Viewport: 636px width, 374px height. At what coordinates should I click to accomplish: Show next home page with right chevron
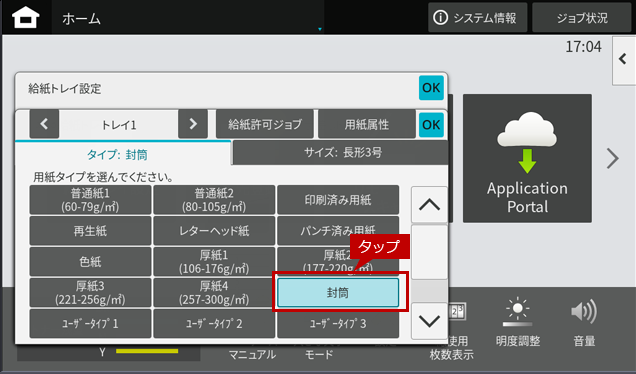612,158
